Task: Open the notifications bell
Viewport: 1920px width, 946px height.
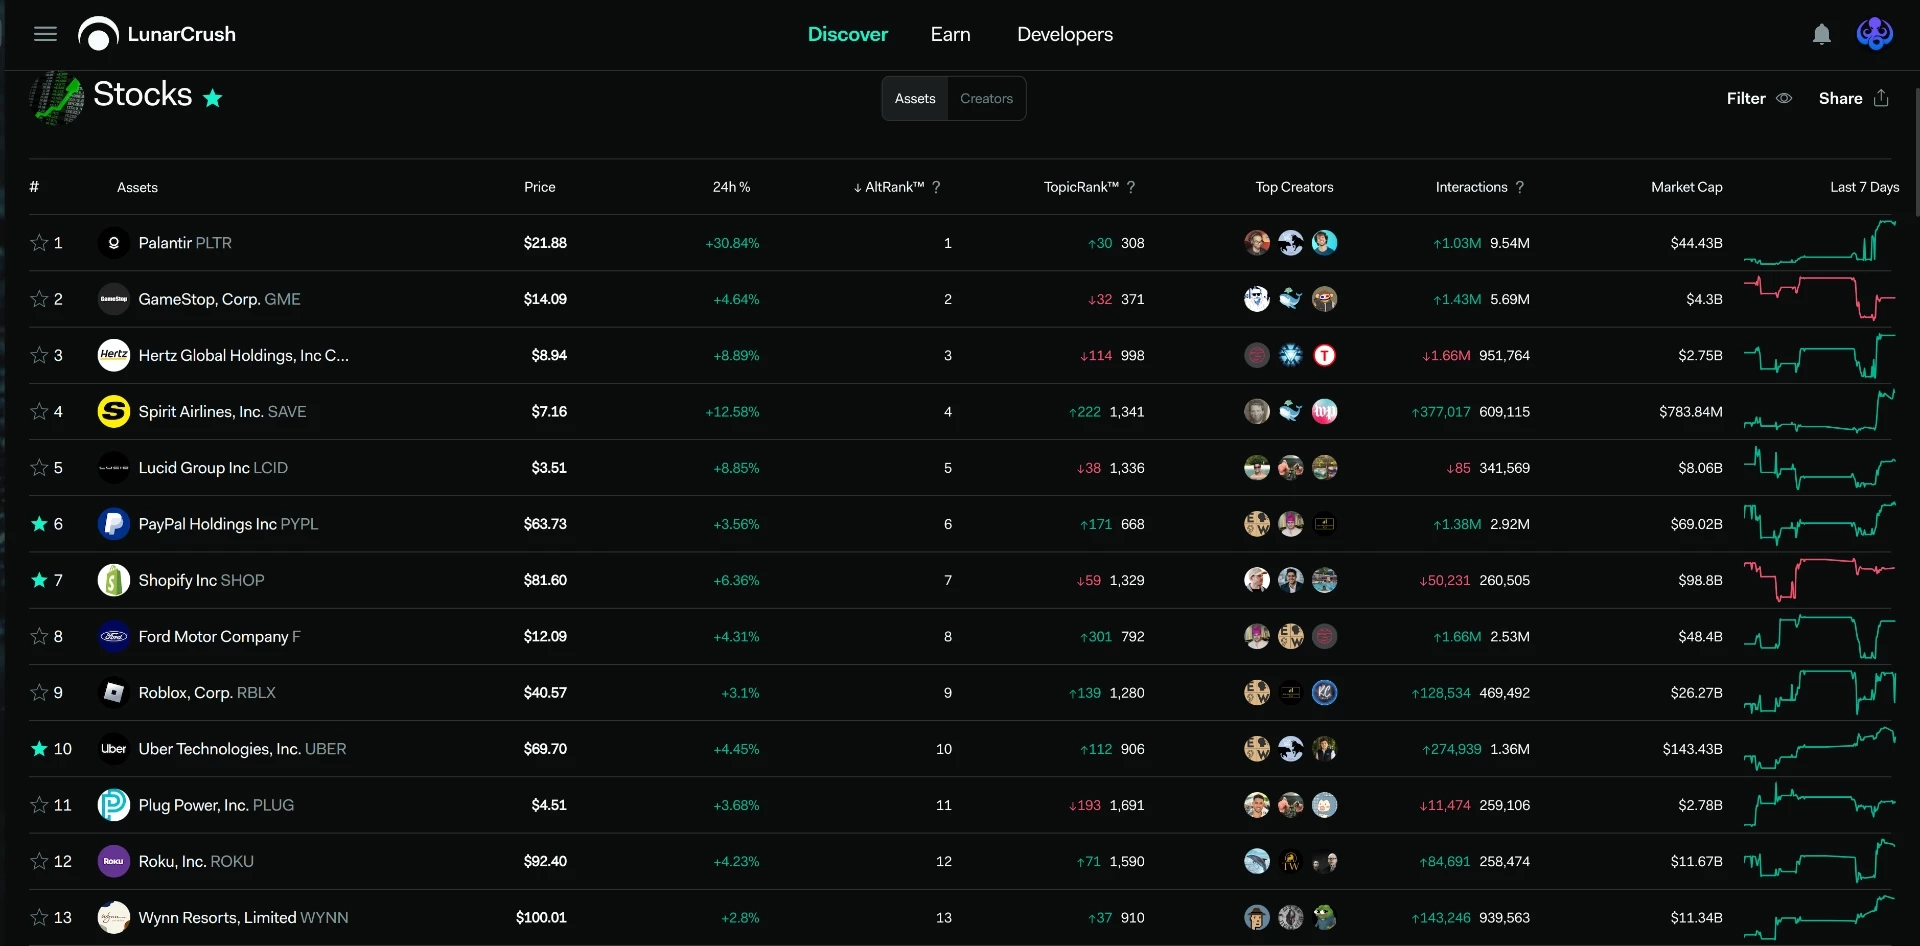Action: point(1822,34)
